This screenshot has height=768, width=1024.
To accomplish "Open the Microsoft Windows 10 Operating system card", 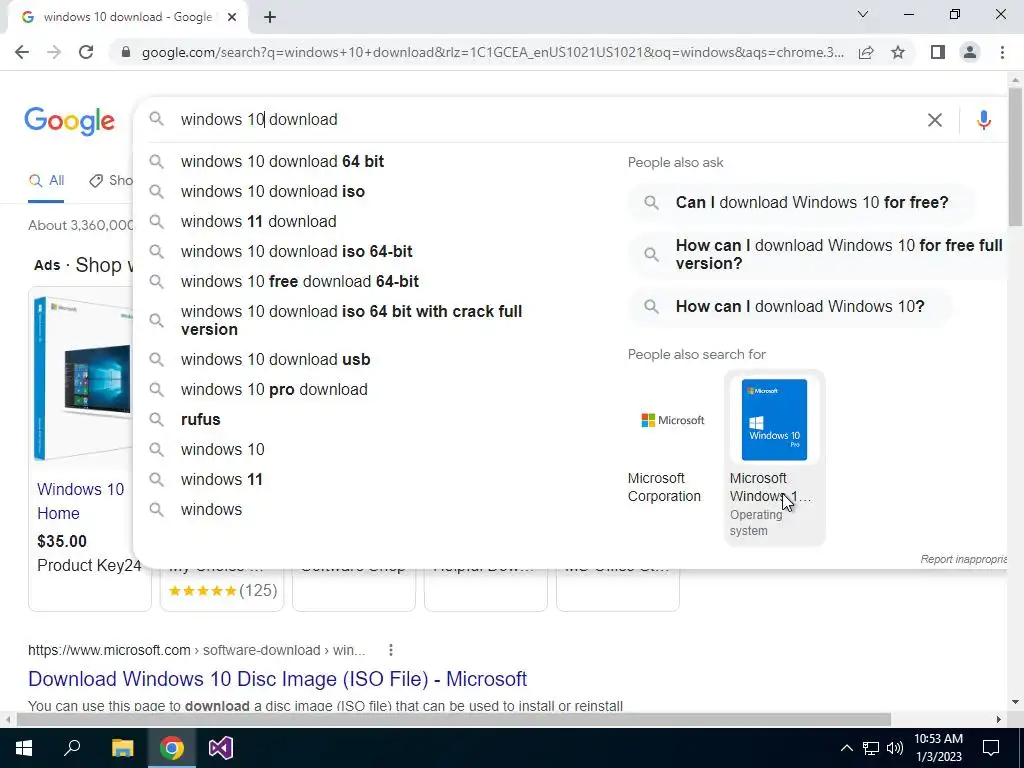I will coord(775,458).
